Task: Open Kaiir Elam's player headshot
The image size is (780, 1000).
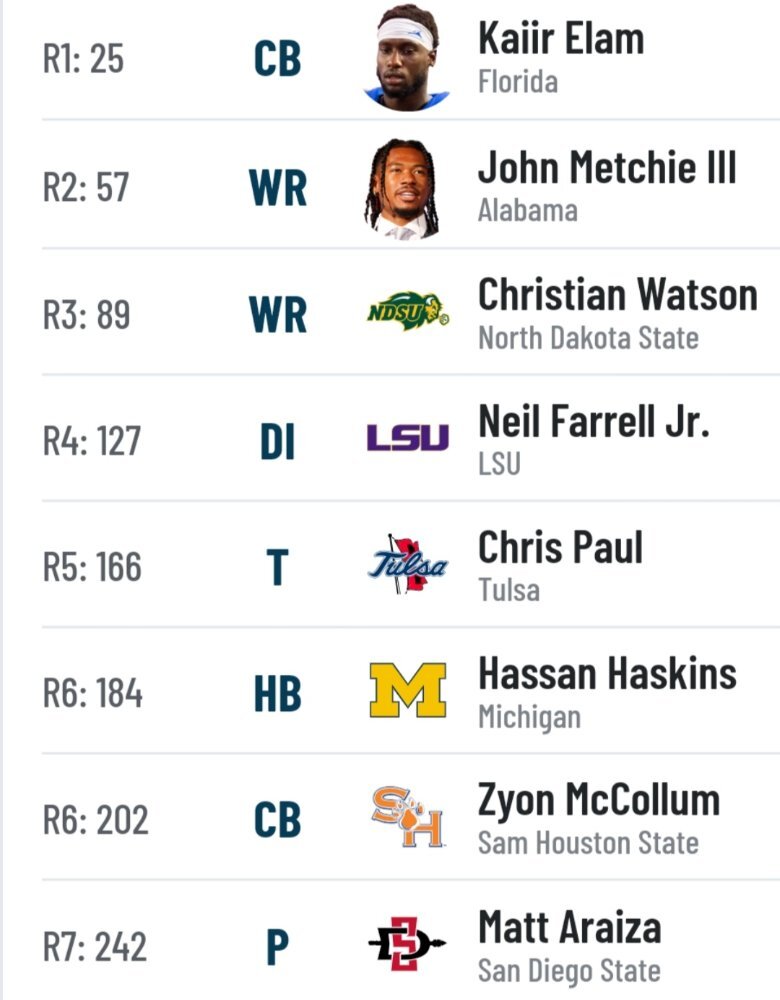Action: [407, 57]
